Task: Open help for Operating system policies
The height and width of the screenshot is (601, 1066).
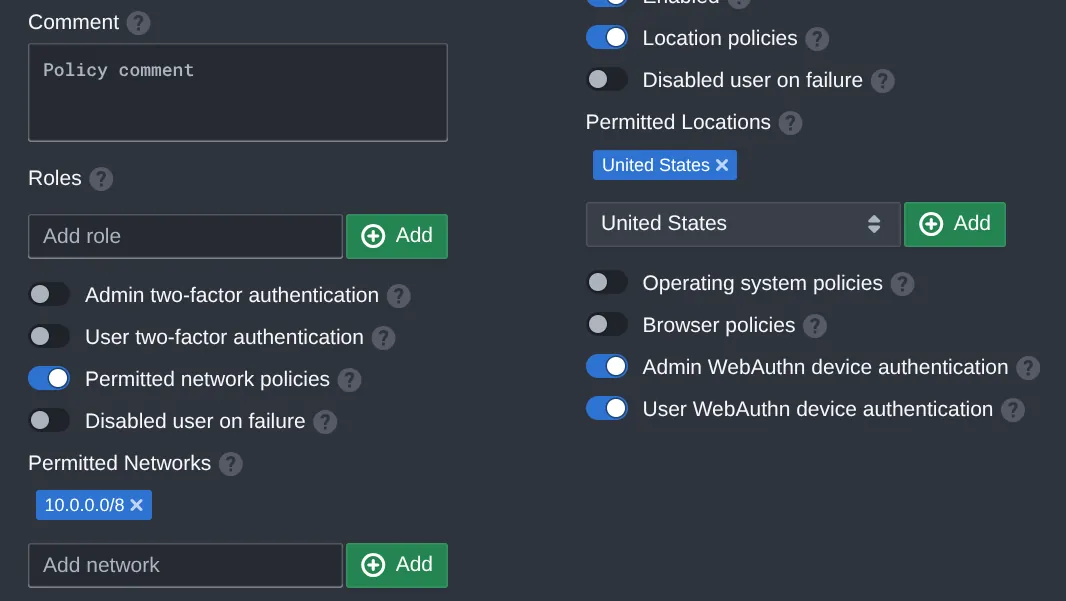Action: click(x=901, y=283)
